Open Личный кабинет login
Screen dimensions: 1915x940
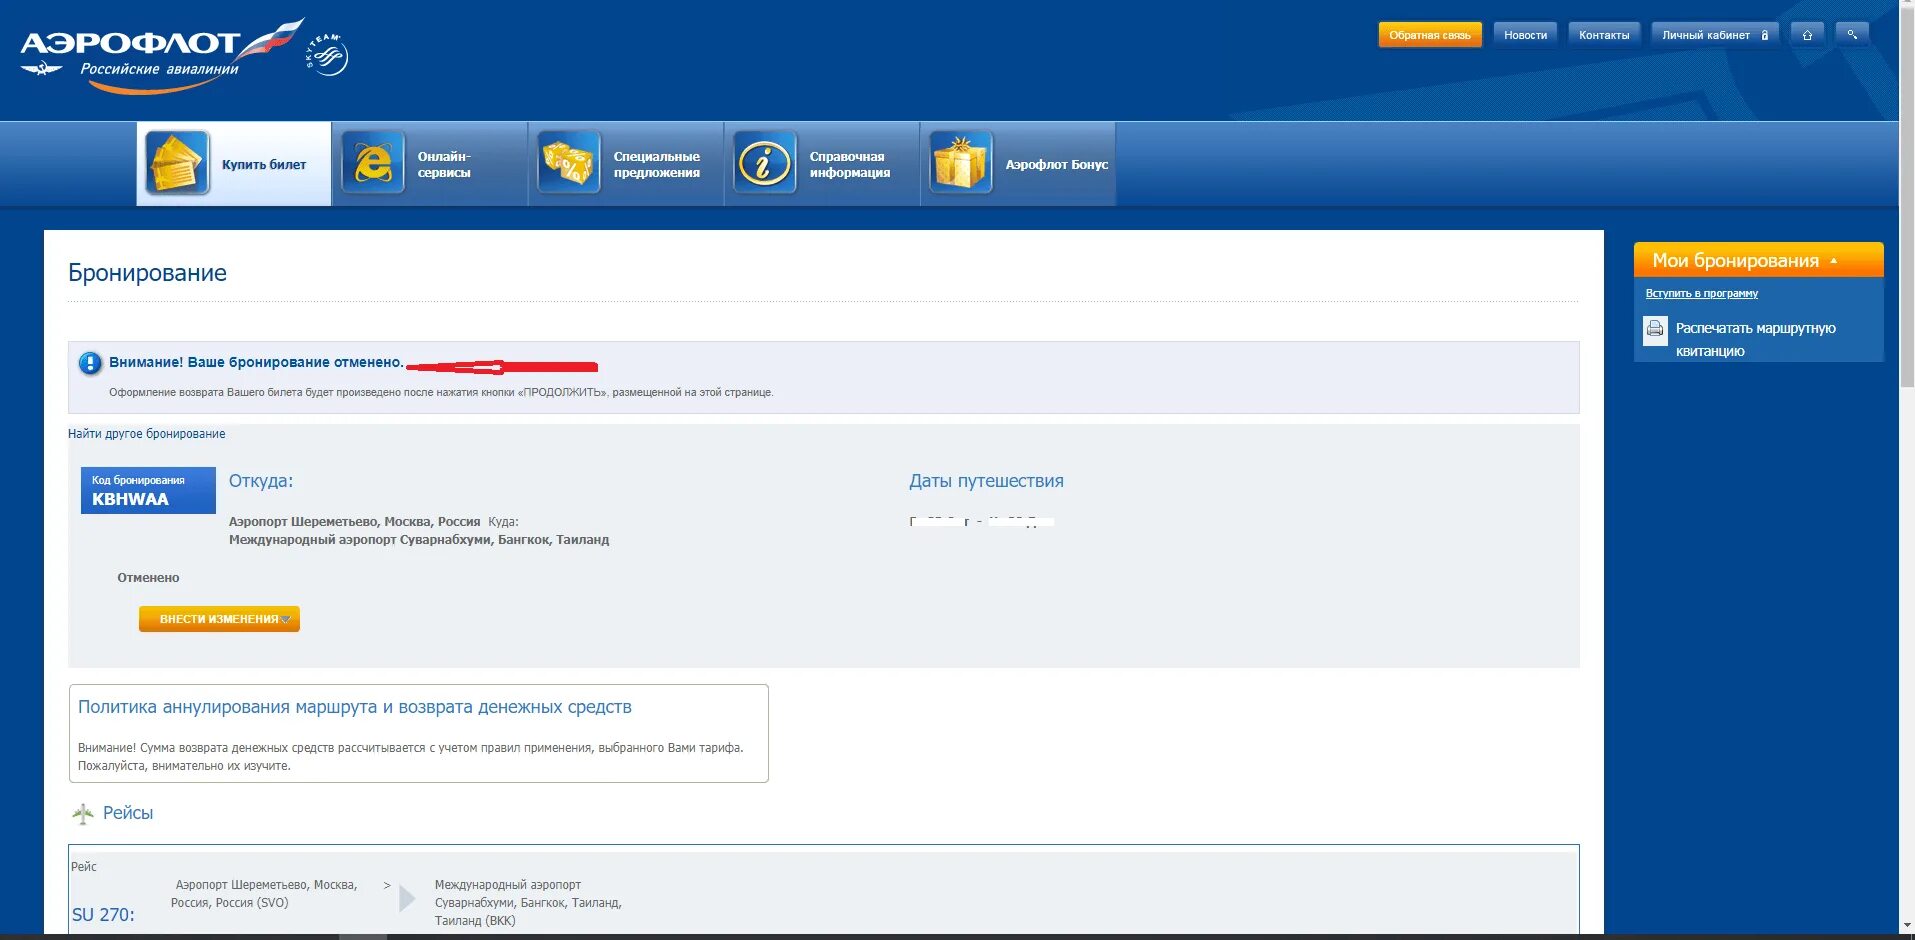1715,35
